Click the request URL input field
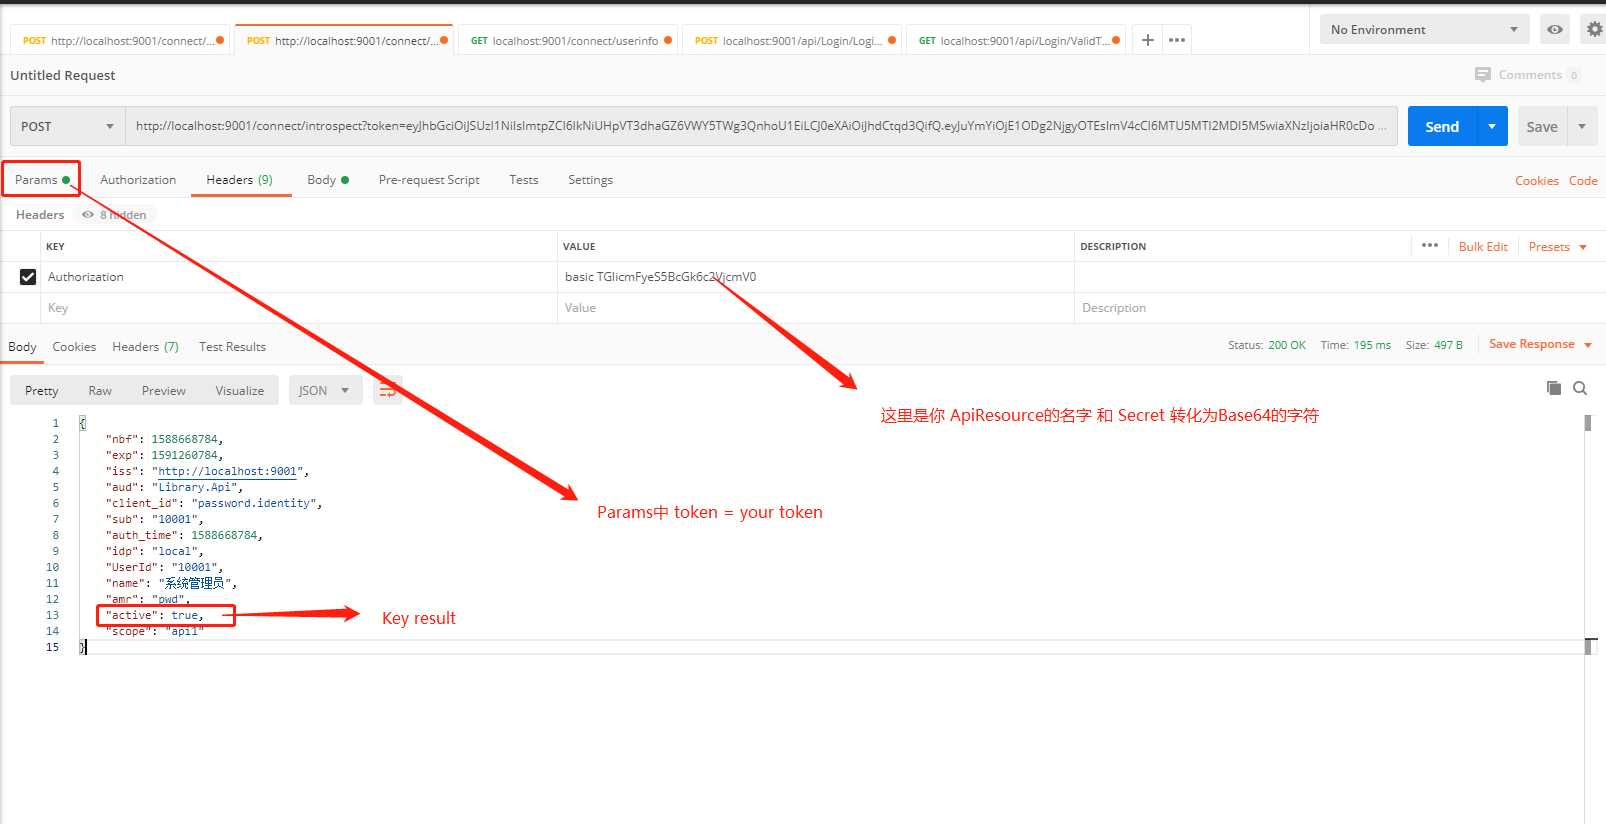 click(761, 127)
